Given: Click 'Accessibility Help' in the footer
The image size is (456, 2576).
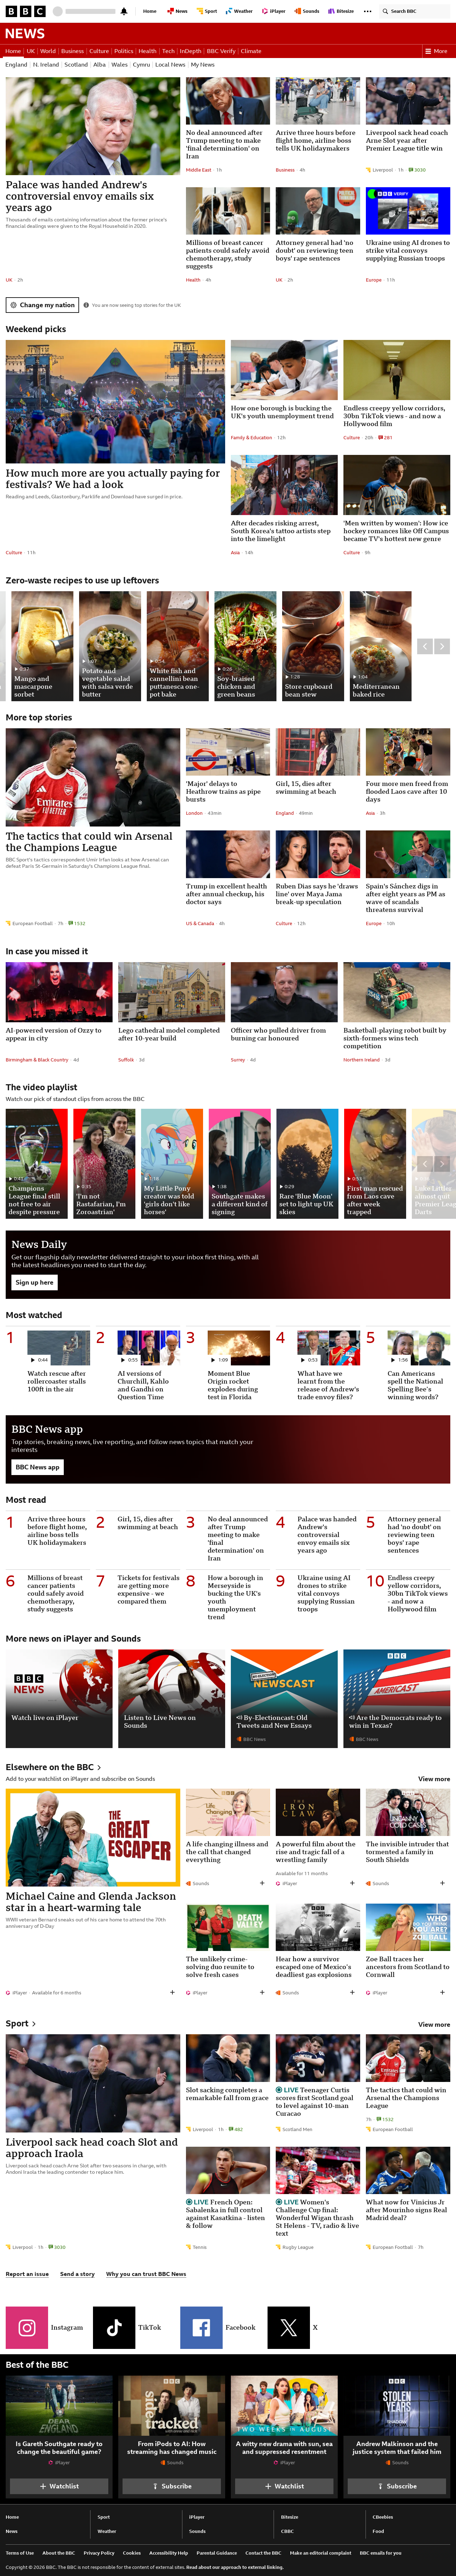Looking at the screenshot, I should tap(169, 2552).
